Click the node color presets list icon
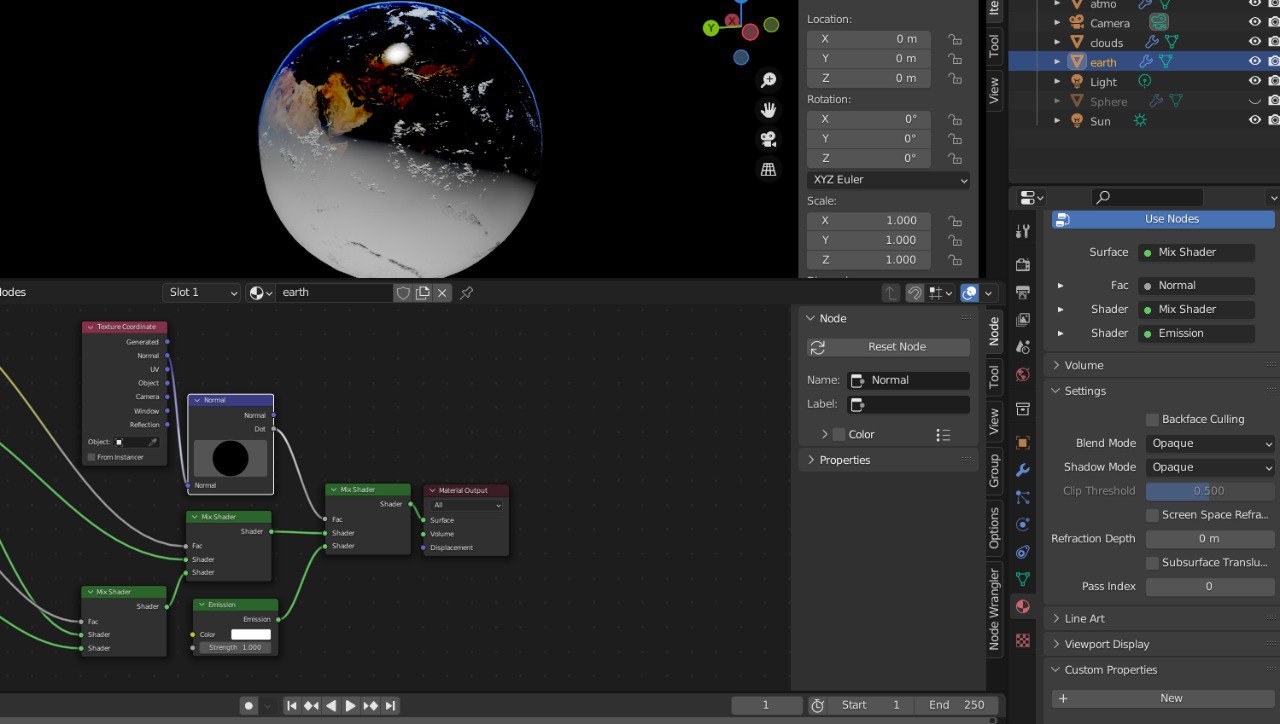The height and width of the screenshot is (724, 1280). 943,434
